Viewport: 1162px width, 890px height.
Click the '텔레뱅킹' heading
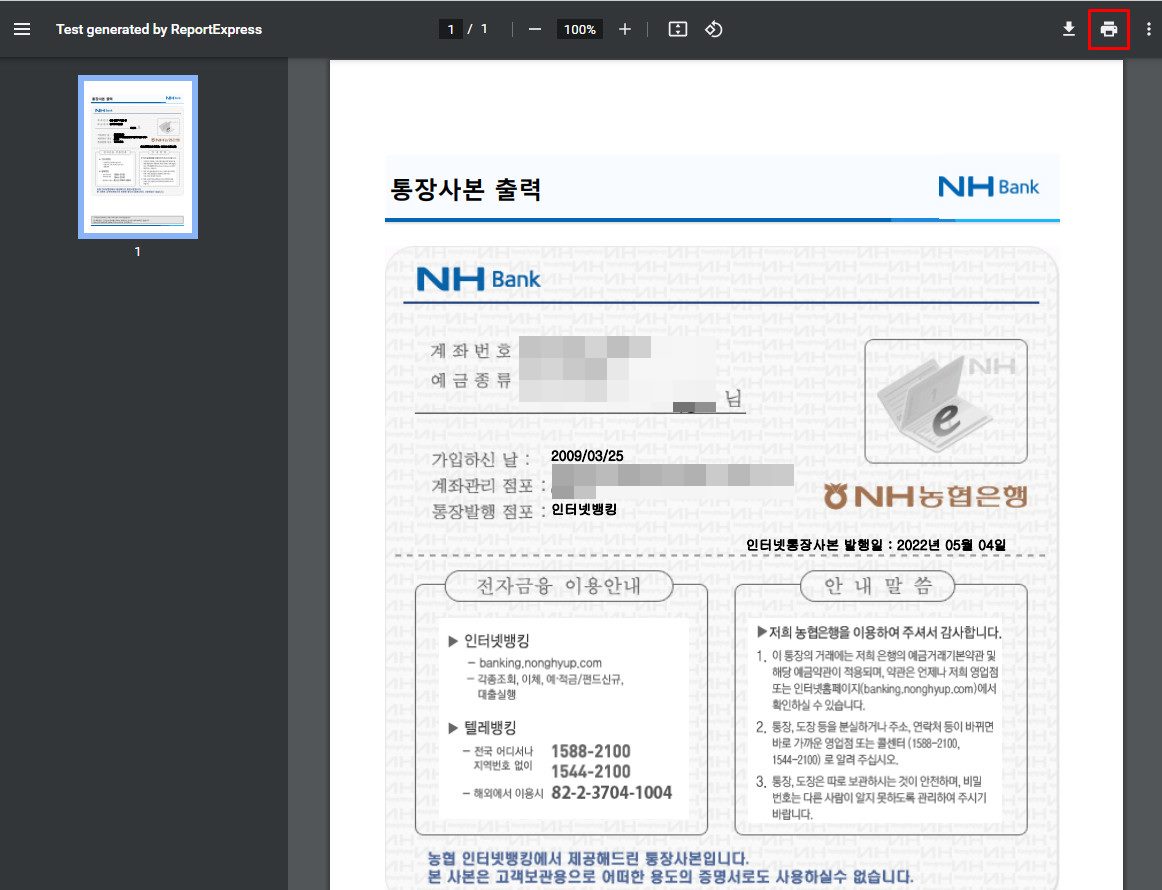tap(490, 728)
